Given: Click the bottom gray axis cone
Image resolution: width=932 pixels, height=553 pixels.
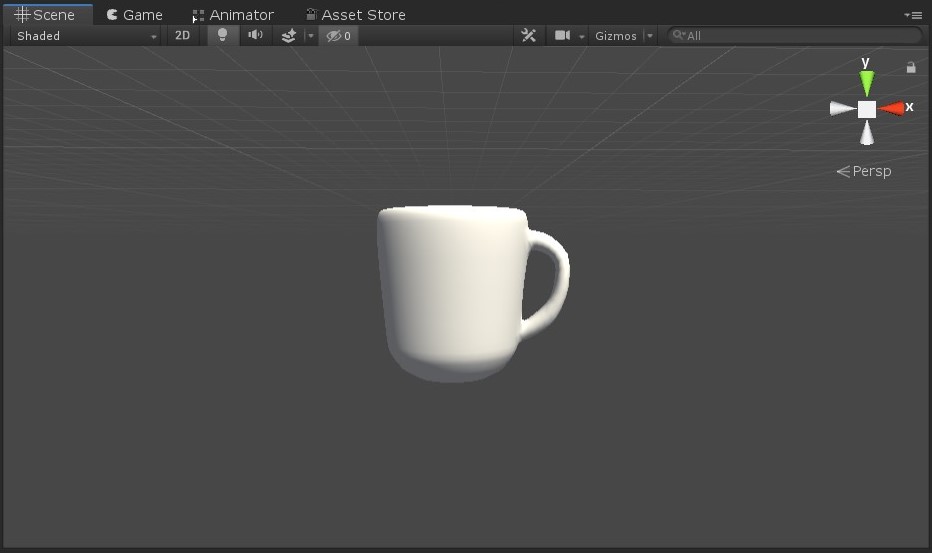Looking at the screenshot, I should pyautogui.click(x=867, y=133).
